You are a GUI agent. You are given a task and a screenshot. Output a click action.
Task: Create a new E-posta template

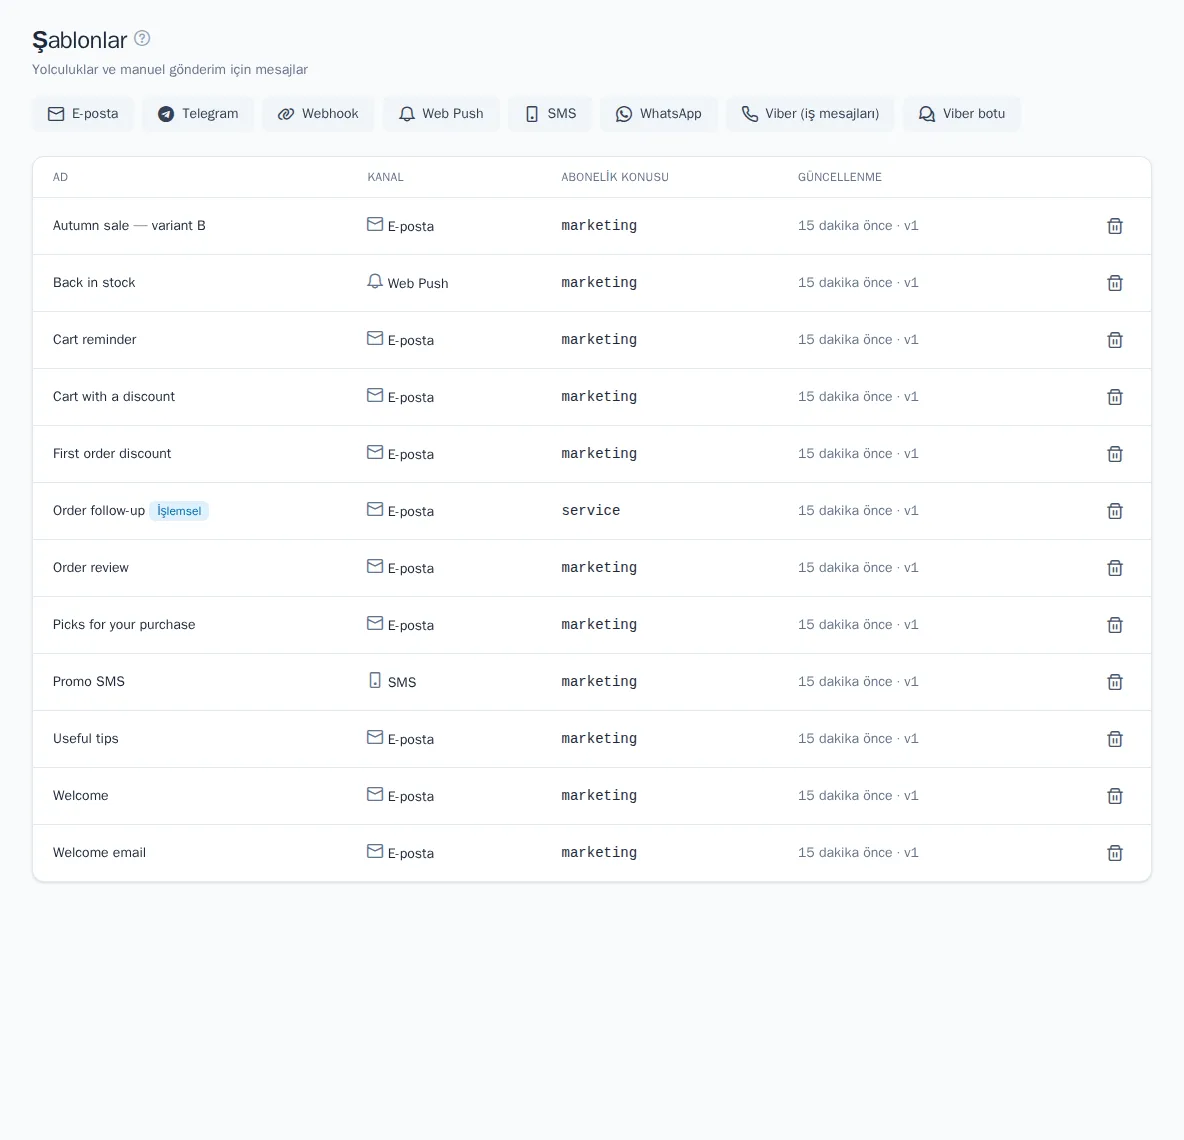(x=83, y=114)
